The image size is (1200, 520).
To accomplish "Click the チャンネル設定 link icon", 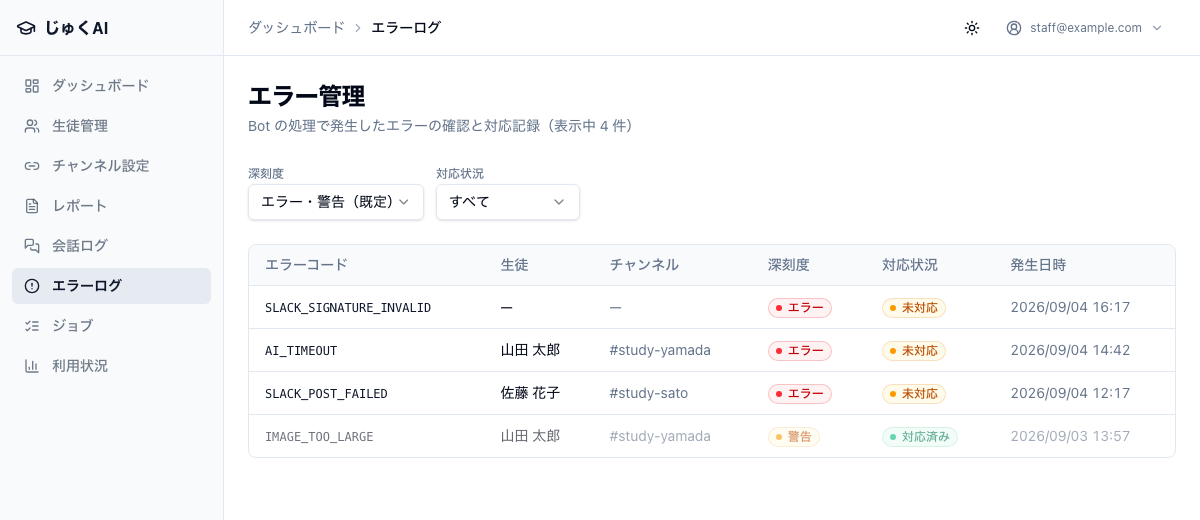I will pyautogui.click(x=32, y=166).
